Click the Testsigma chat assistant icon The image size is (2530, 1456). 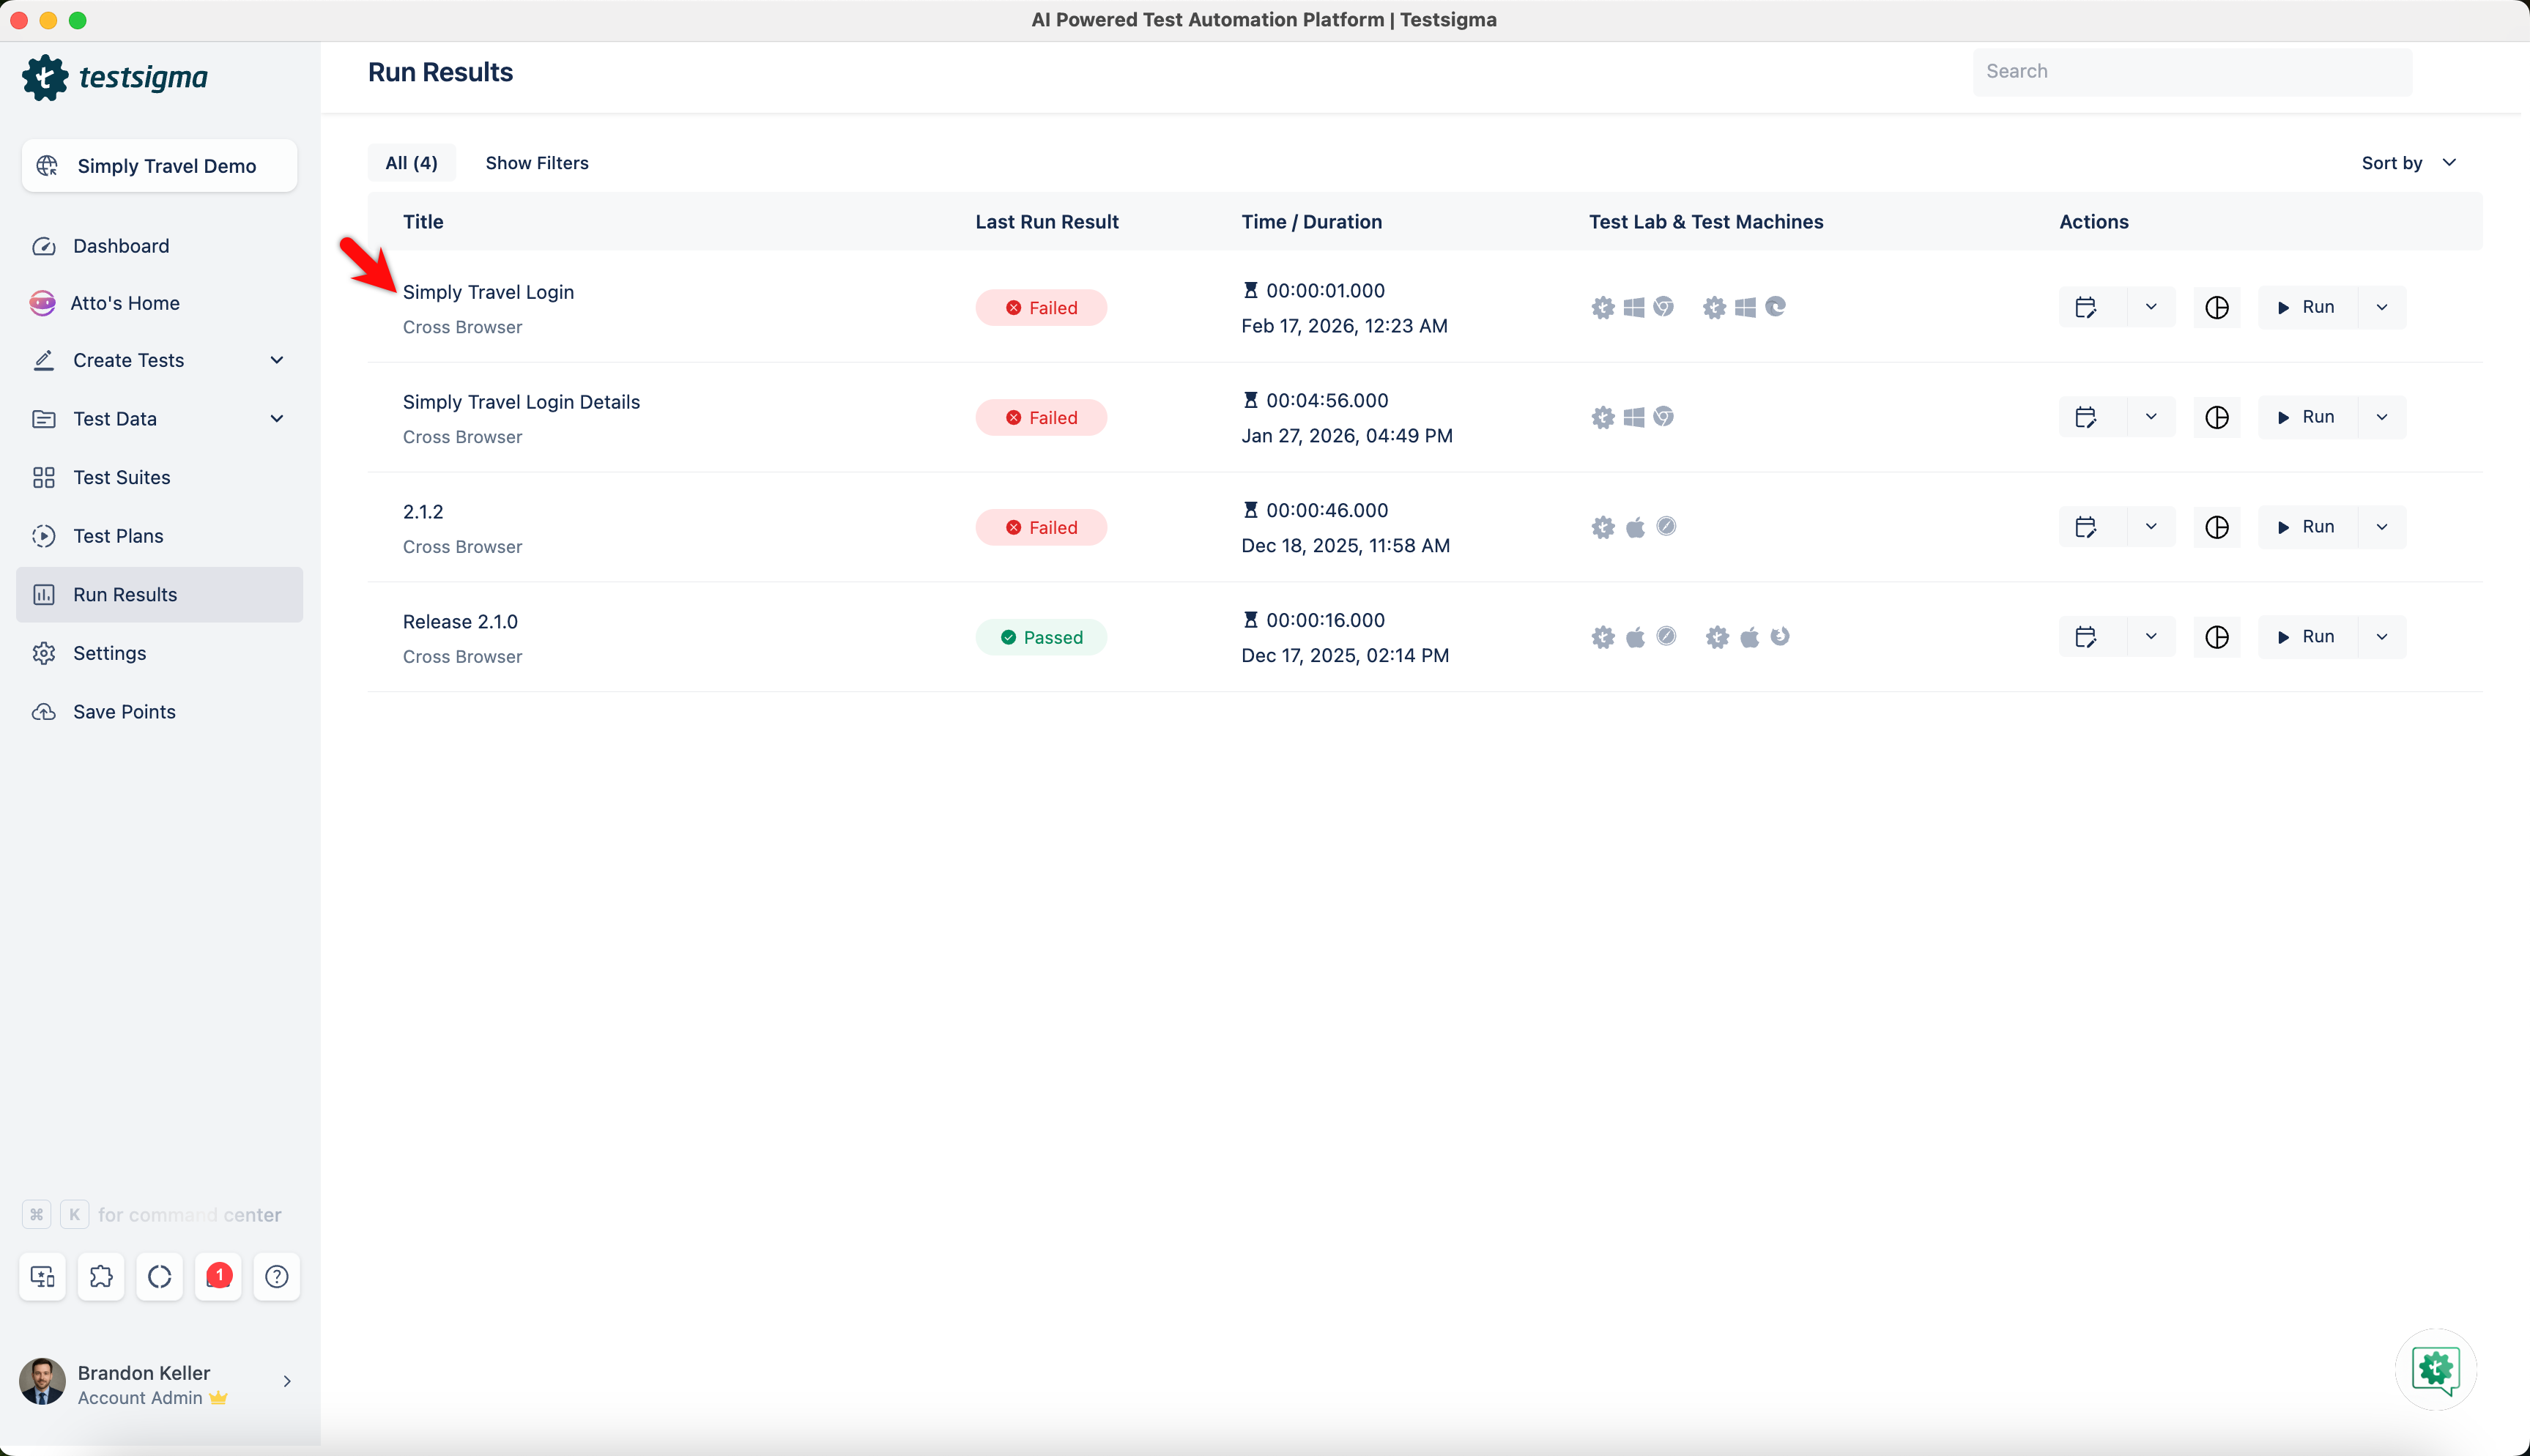2435,1369
